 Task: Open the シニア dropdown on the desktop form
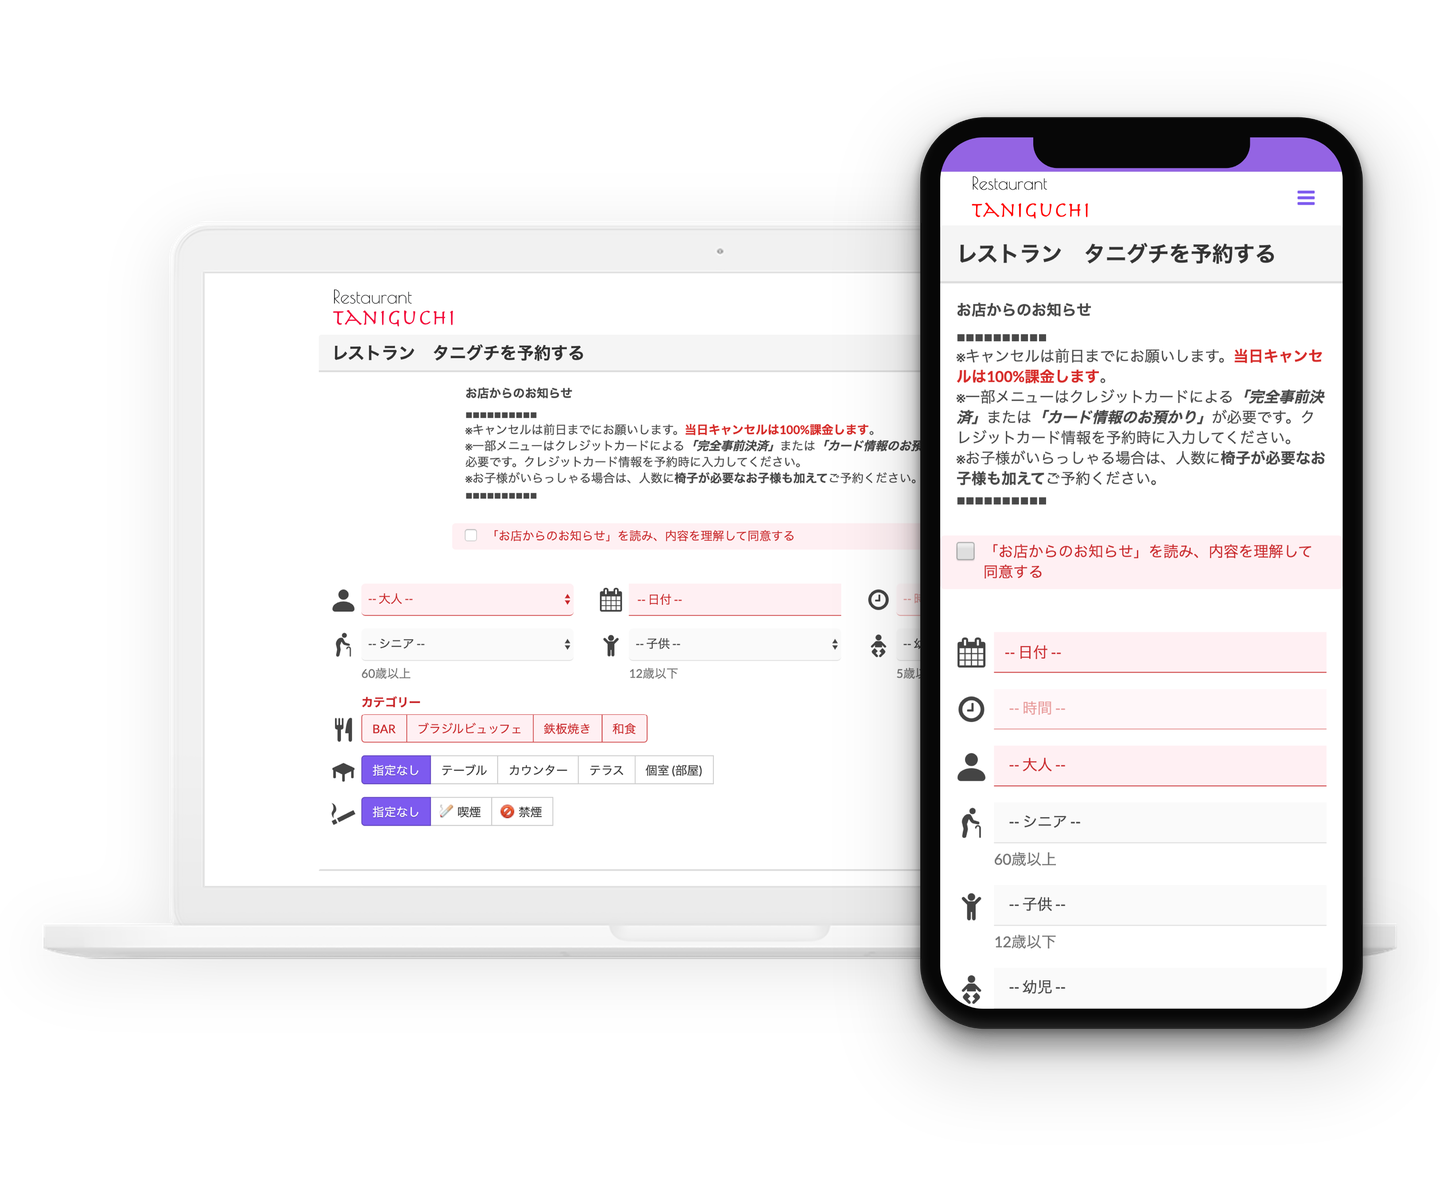point(467,644)
